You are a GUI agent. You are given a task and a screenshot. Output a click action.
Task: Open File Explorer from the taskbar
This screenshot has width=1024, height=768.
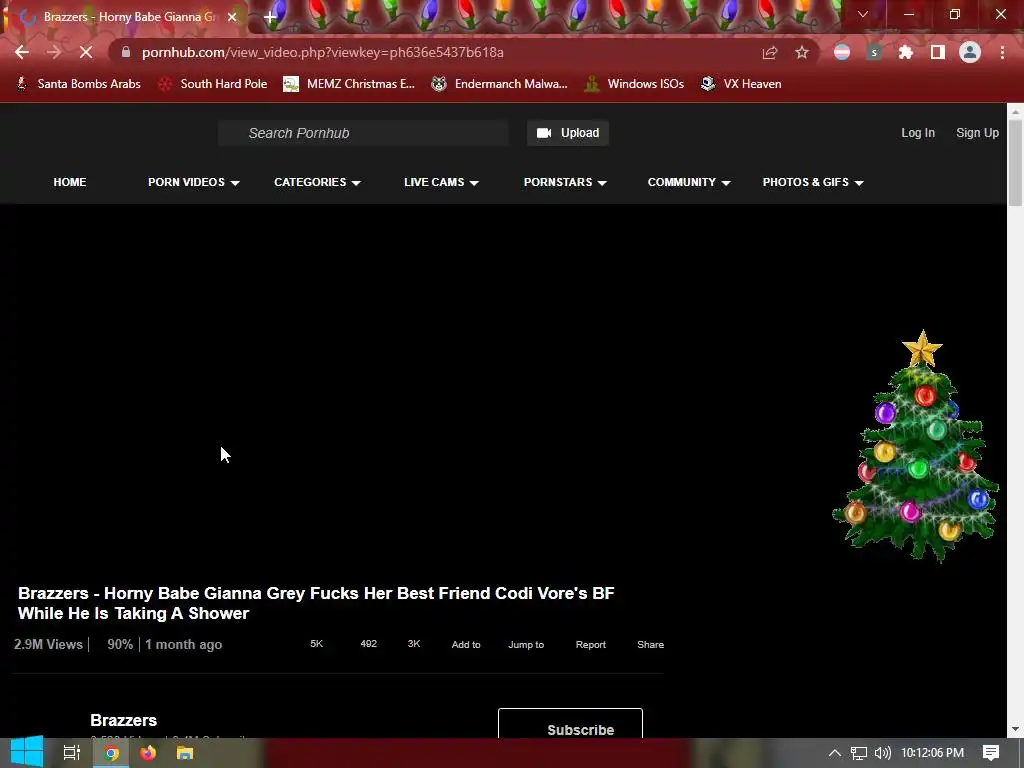(185, 753)
